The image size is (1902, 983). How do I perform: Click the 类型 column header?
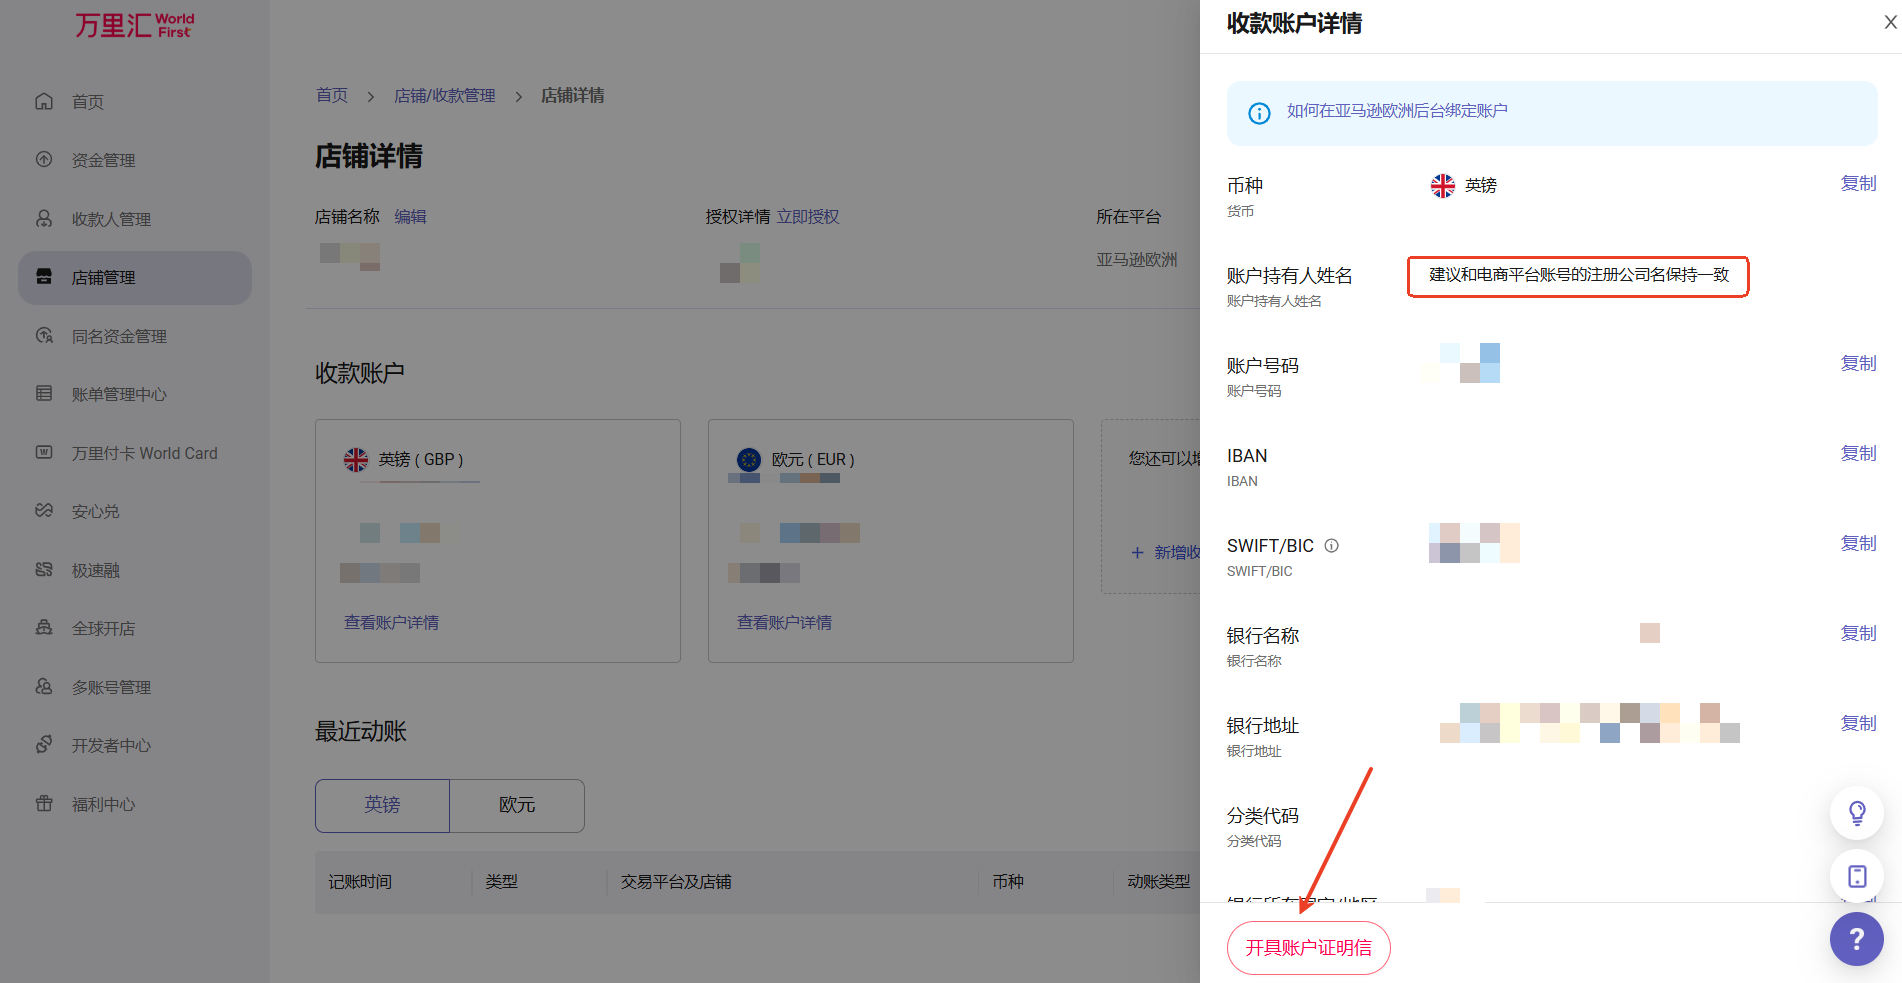click(x=502, y=881)
